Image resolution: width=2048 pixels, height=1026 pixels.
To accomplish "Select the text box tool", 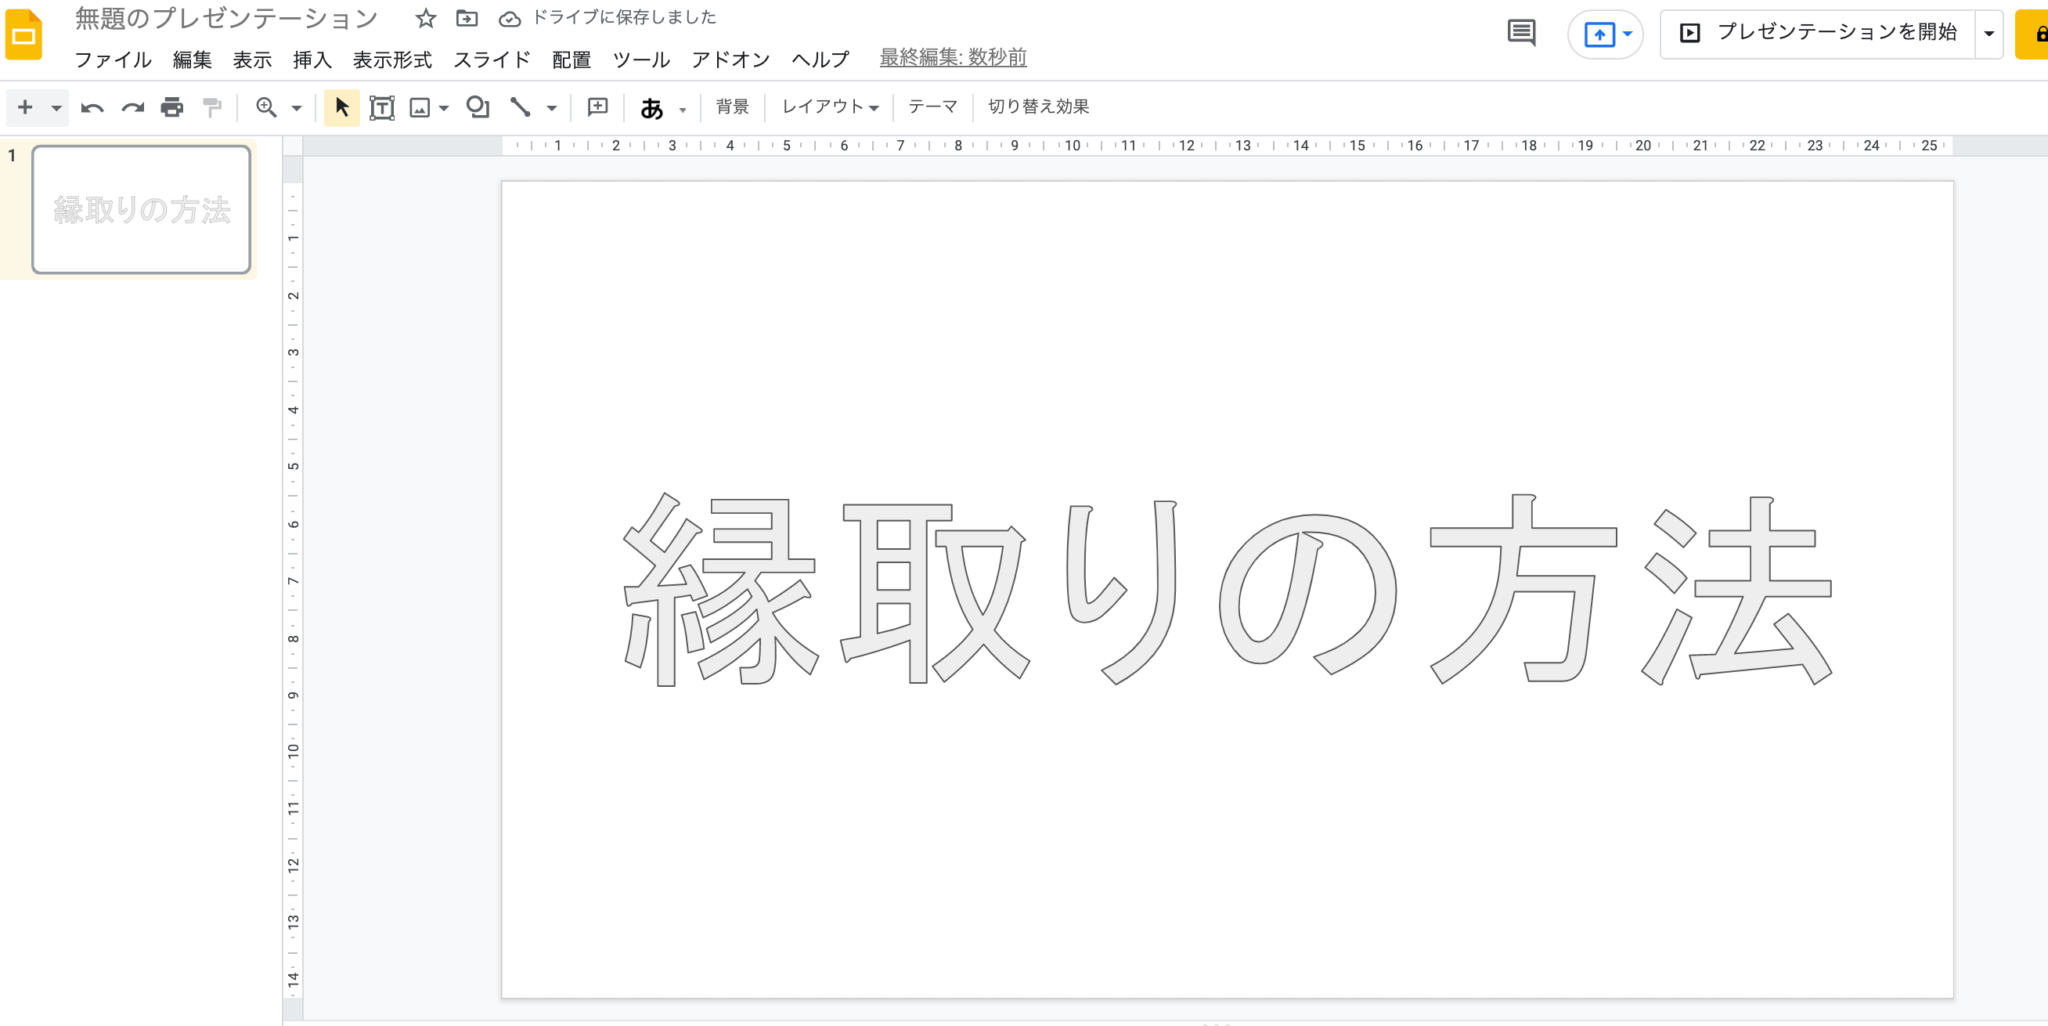I will pyautogui.click(x=381, y=108).
